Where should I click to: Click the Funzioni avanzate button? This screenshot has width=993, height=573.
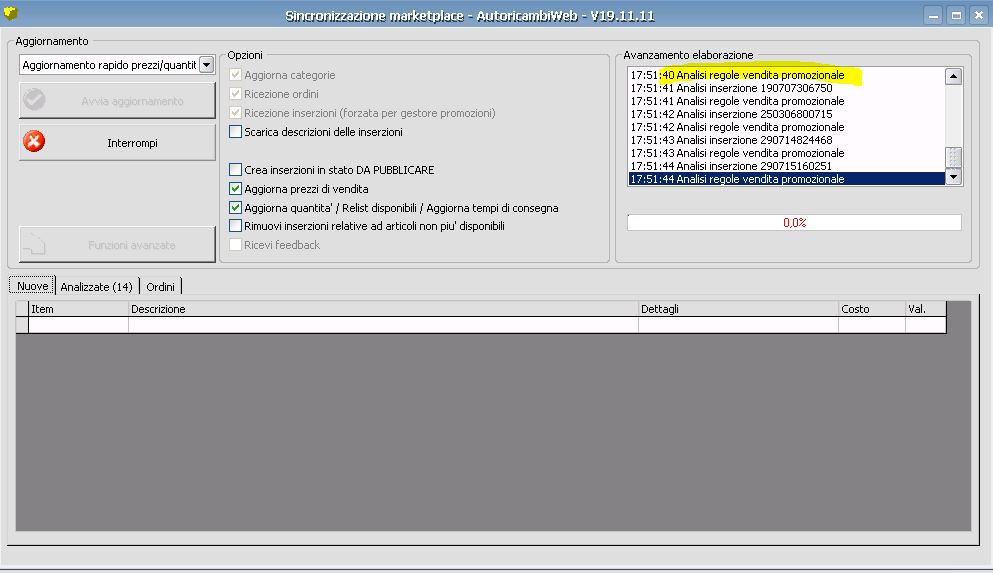(117, 244)
